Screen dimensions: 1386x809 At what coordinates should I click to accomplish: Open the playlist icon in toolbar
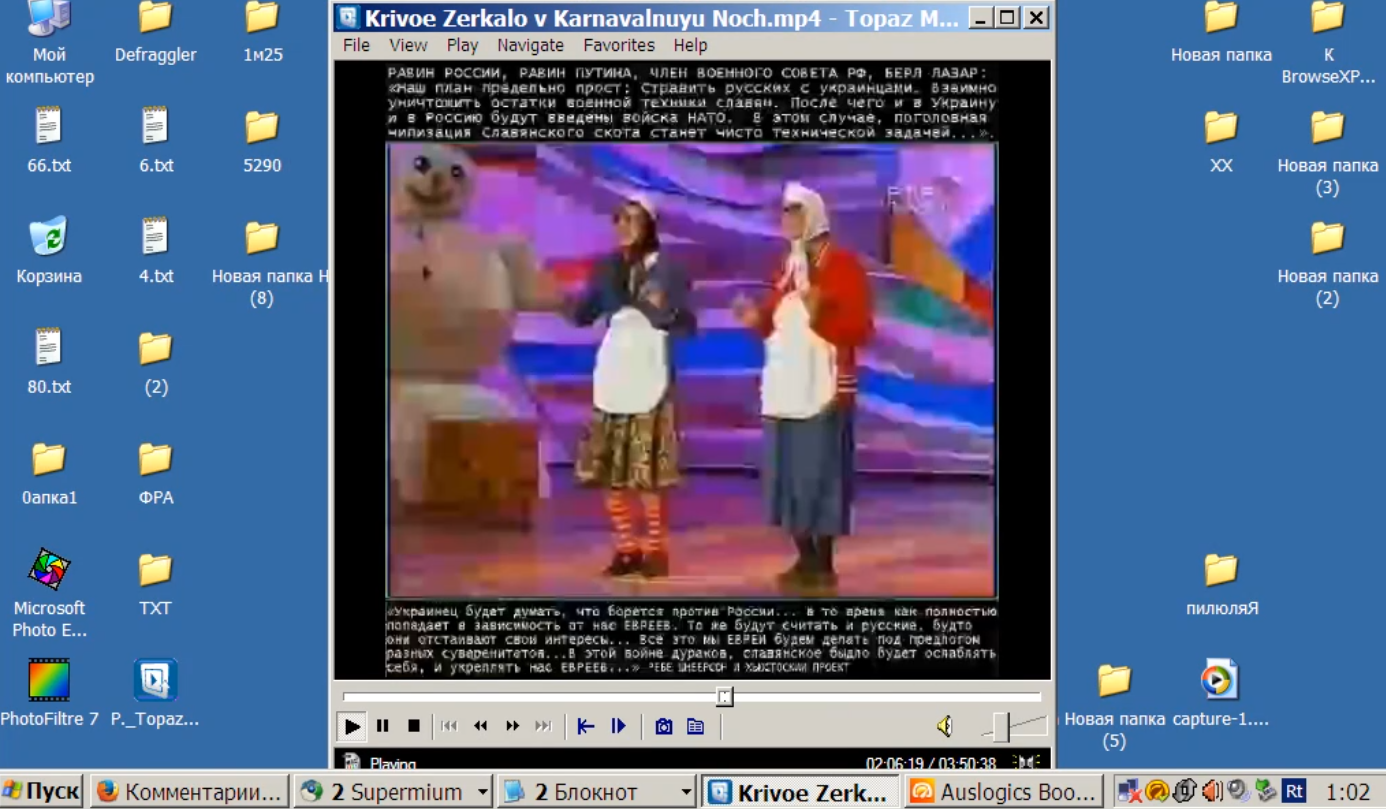[696, 726]
